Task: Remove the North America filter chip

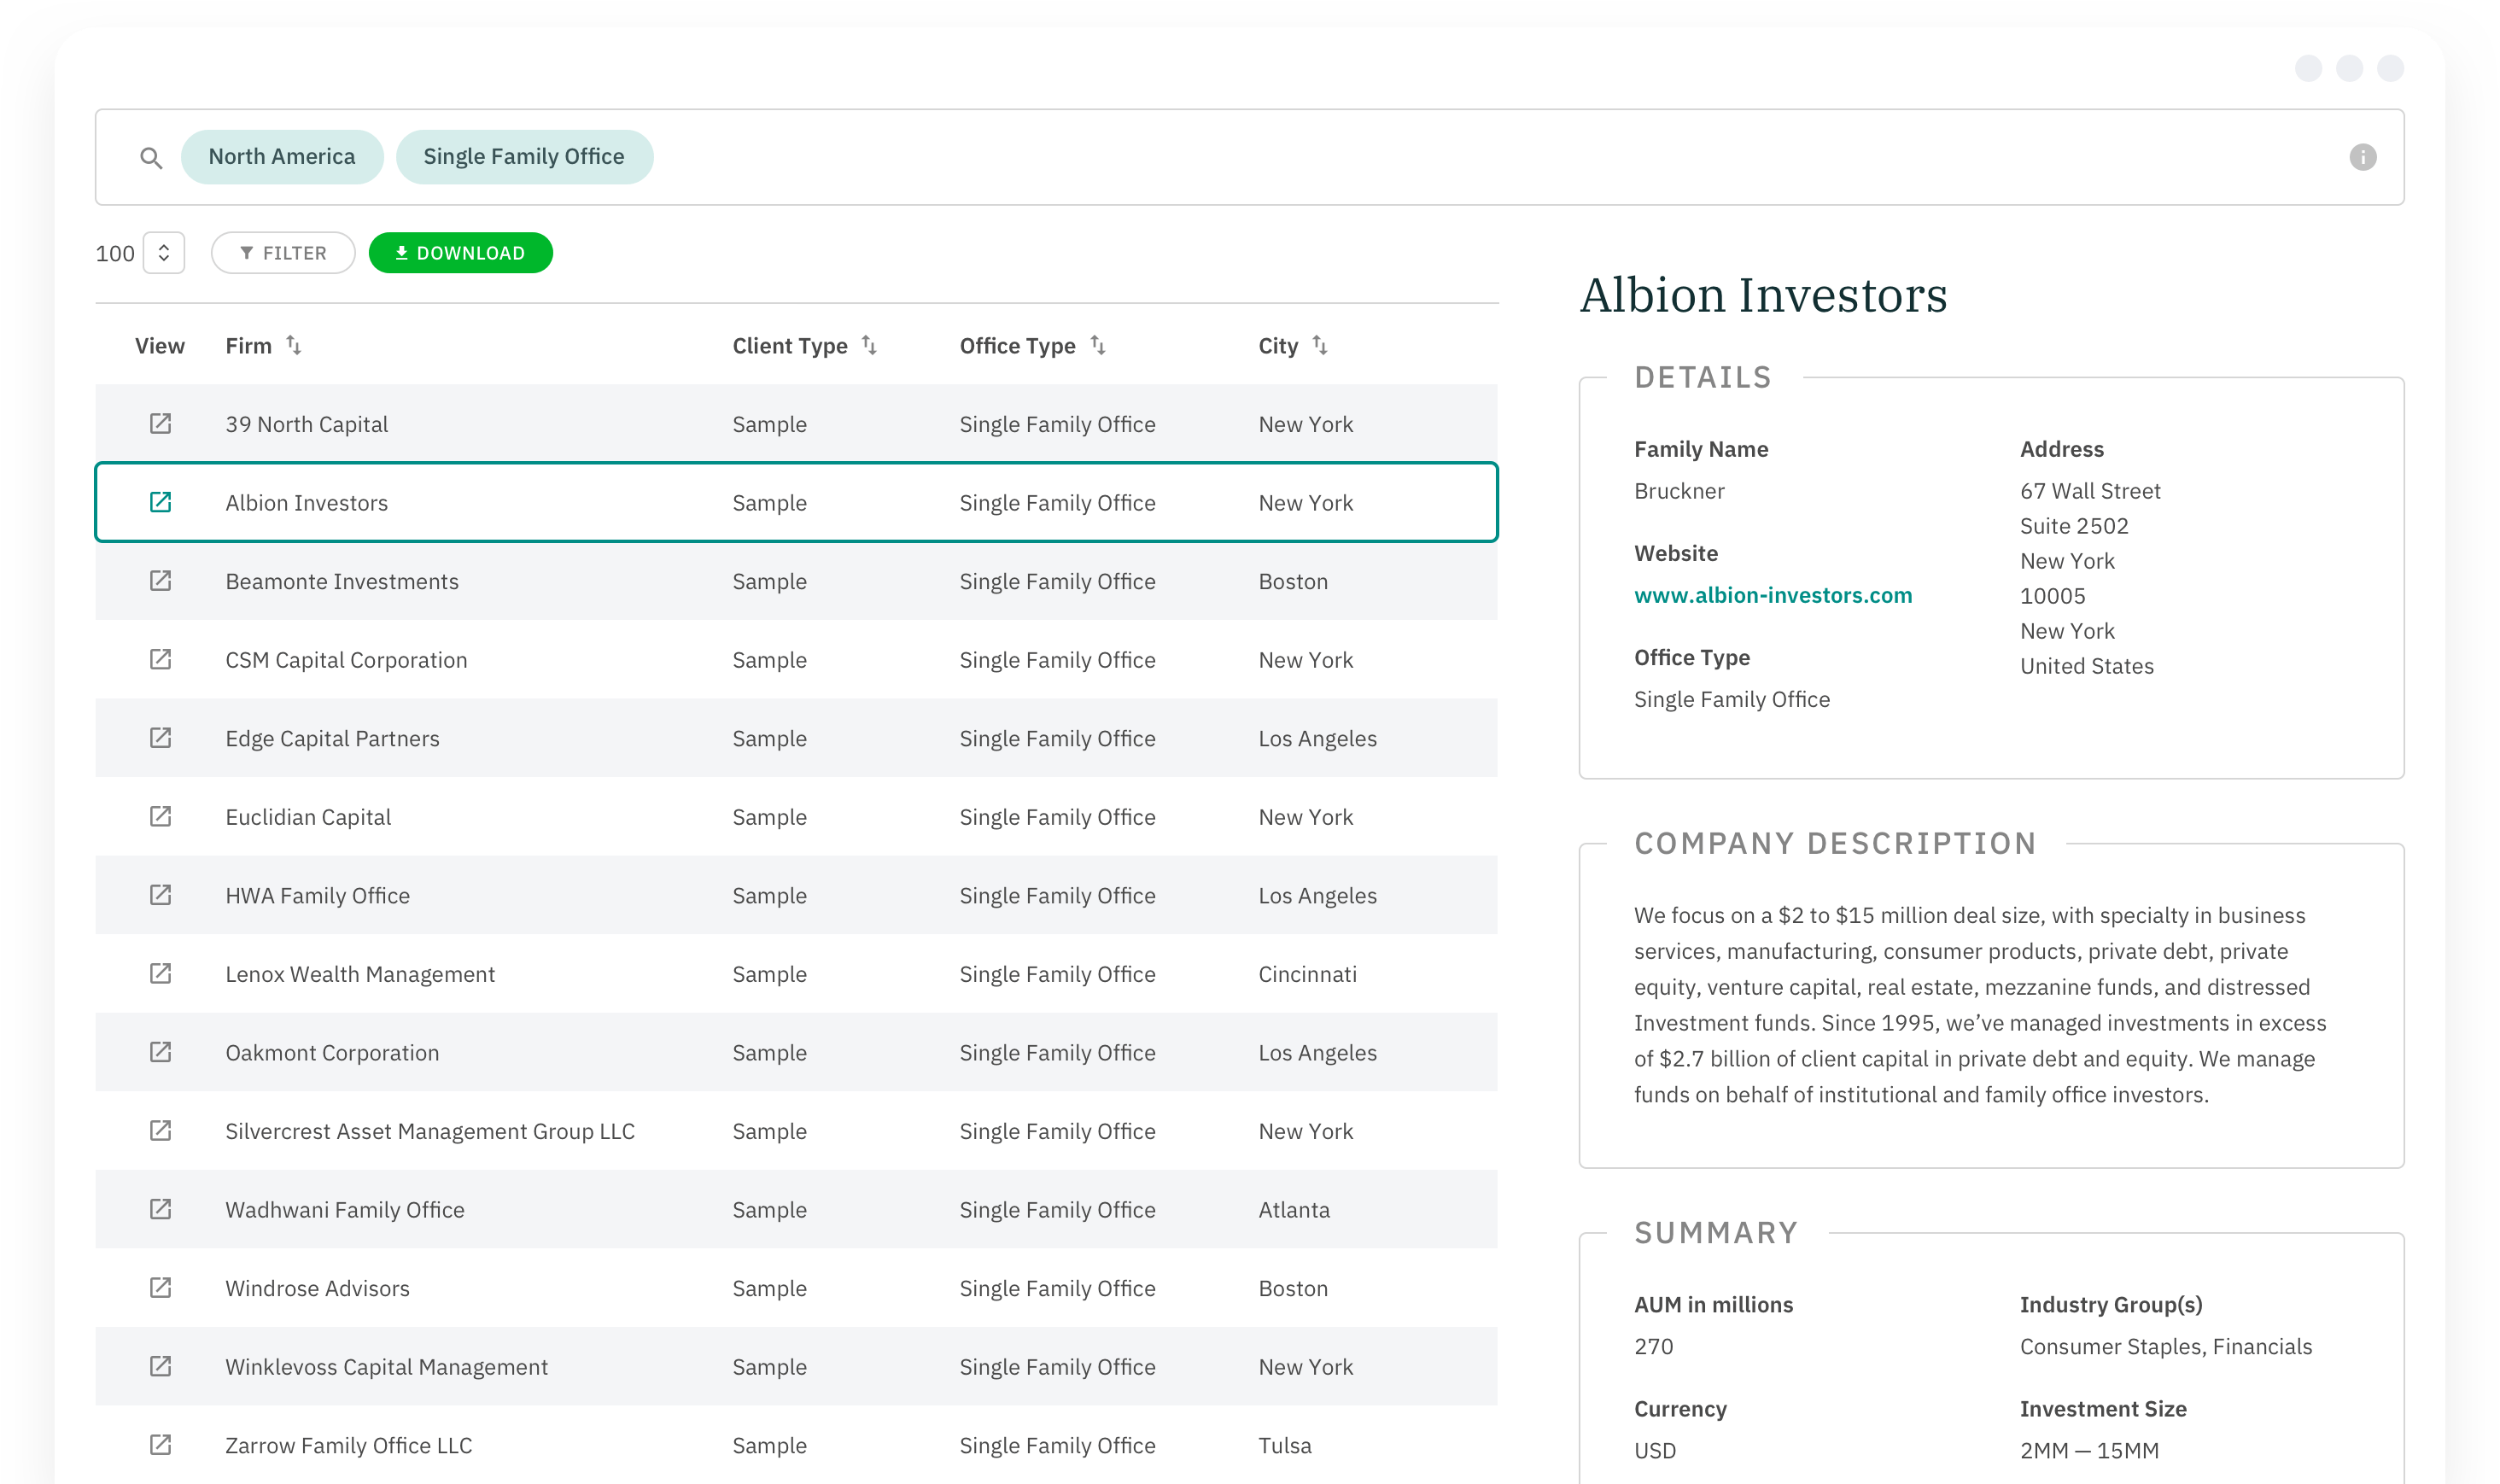Action: 282,156
